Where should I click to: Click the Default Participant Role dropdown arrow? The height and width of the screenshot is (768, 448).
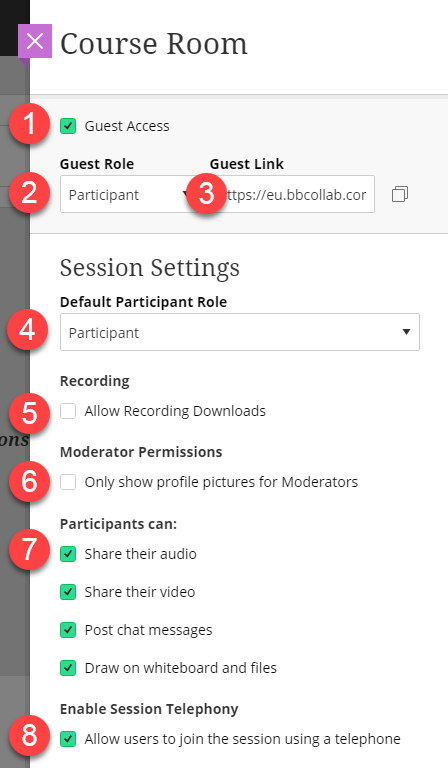coord(406,332)
